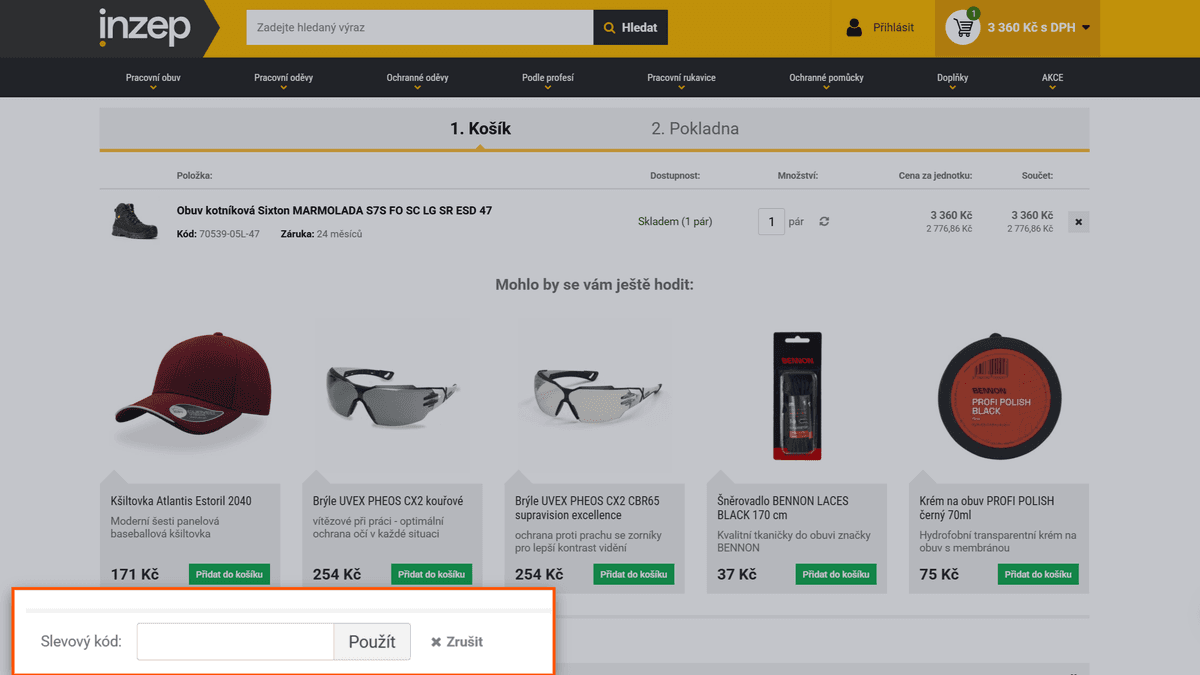Click the inzep logo
1200x675 pixels.
[144, 27]
